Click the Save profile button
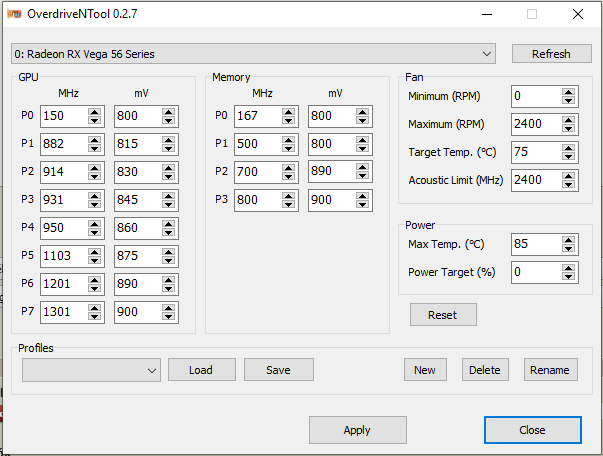The height and width of the screenshot is (456, 603). click(x=278, y=370)
